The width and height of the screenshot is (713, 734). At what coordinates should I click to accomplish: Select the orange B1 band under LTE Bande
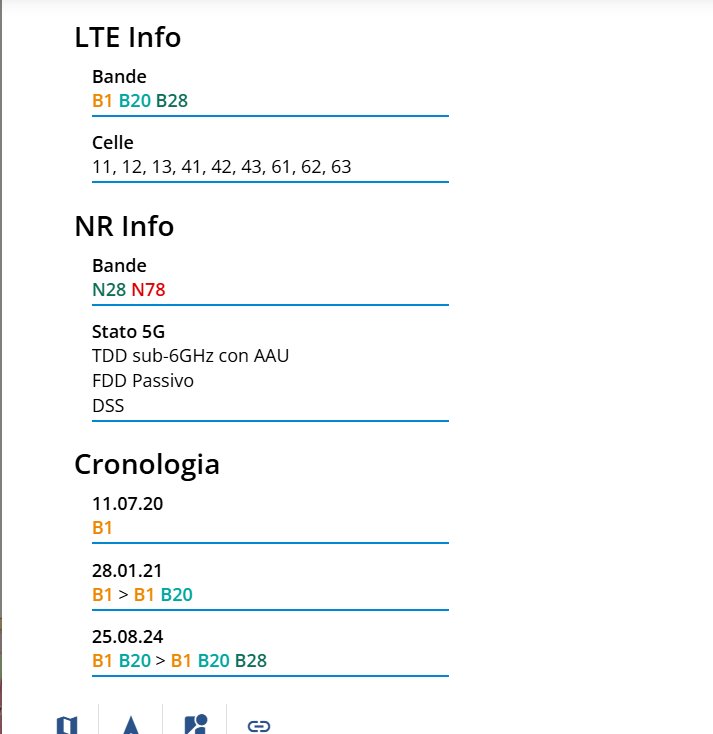tap(102, 100)
